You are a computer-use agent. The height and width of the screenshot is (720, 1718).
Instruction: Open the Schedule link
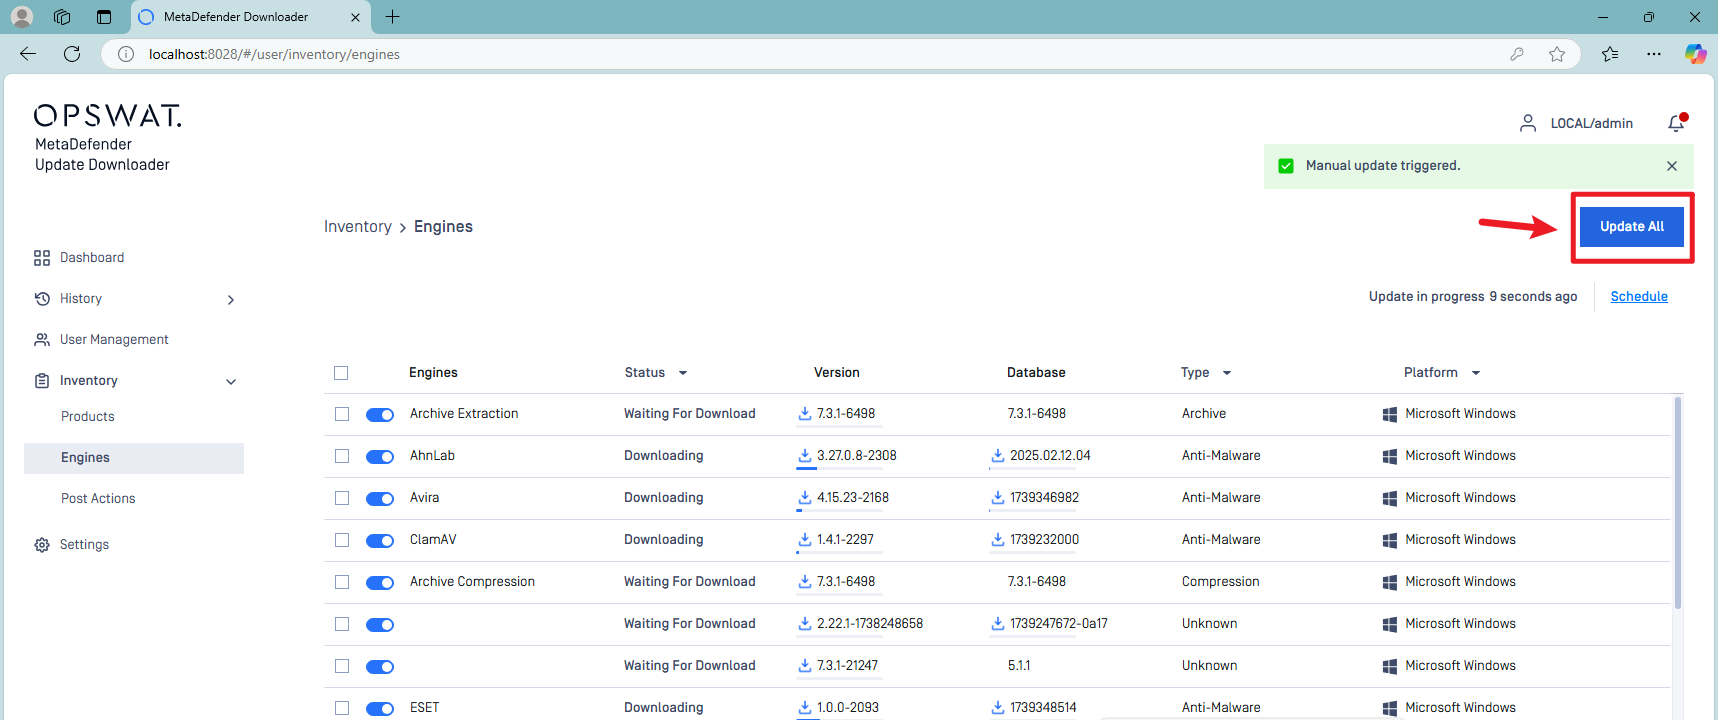(1639, 297)
